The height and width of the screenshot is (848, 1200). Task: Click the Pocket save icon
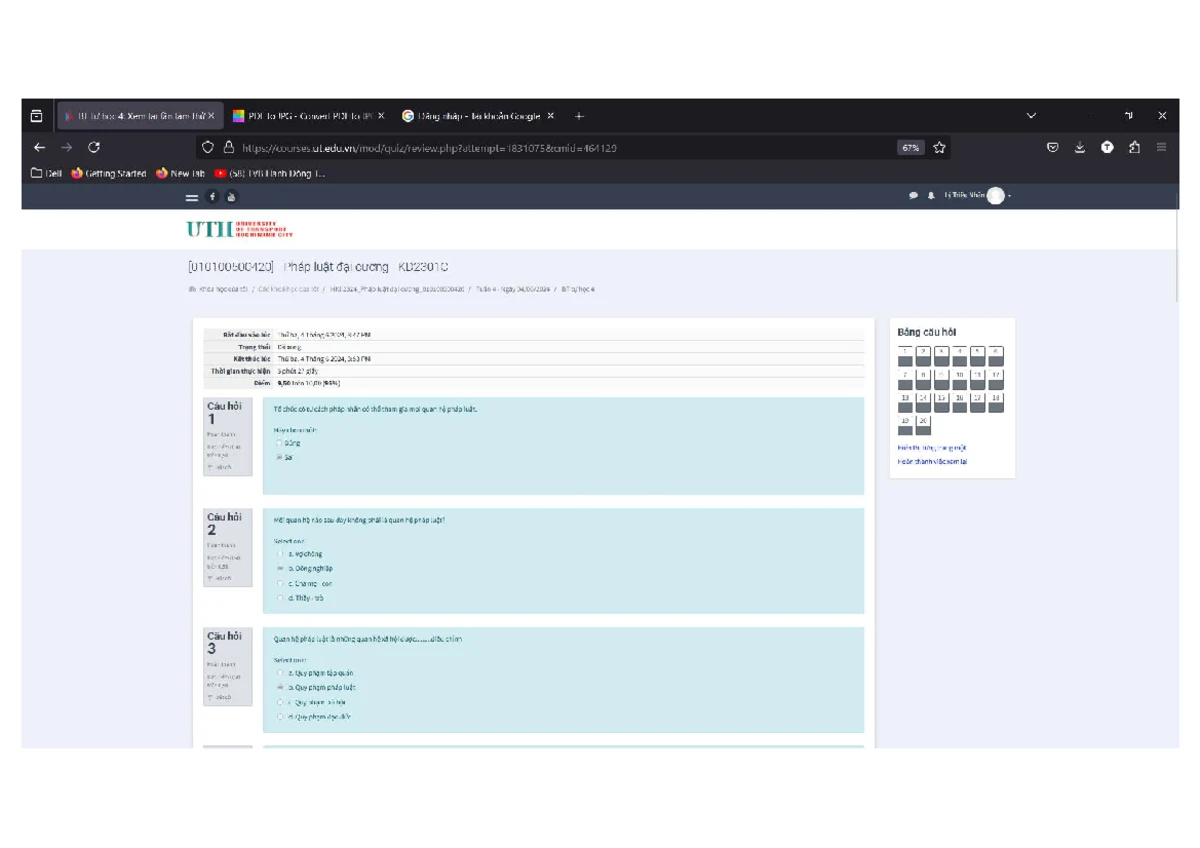click(x=1053, y=147)
